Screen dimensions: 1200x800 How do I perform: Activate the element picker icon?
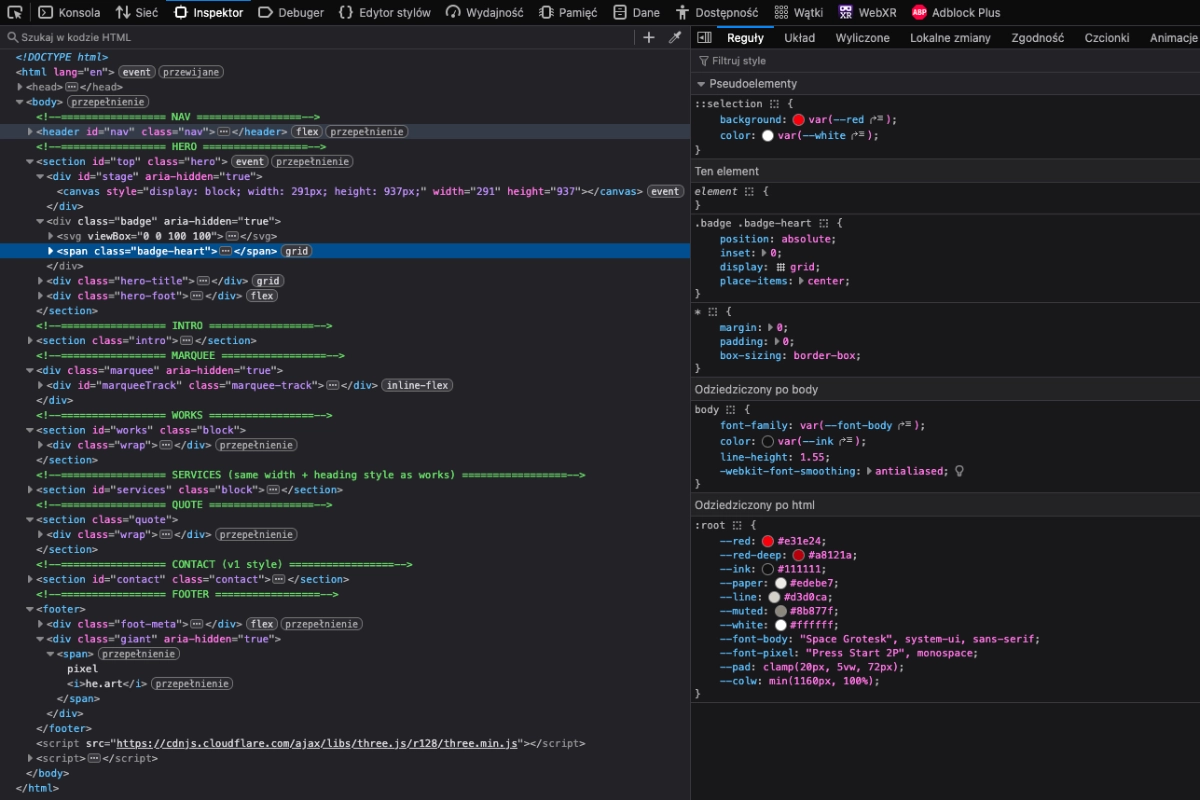[x=14, y=12]
